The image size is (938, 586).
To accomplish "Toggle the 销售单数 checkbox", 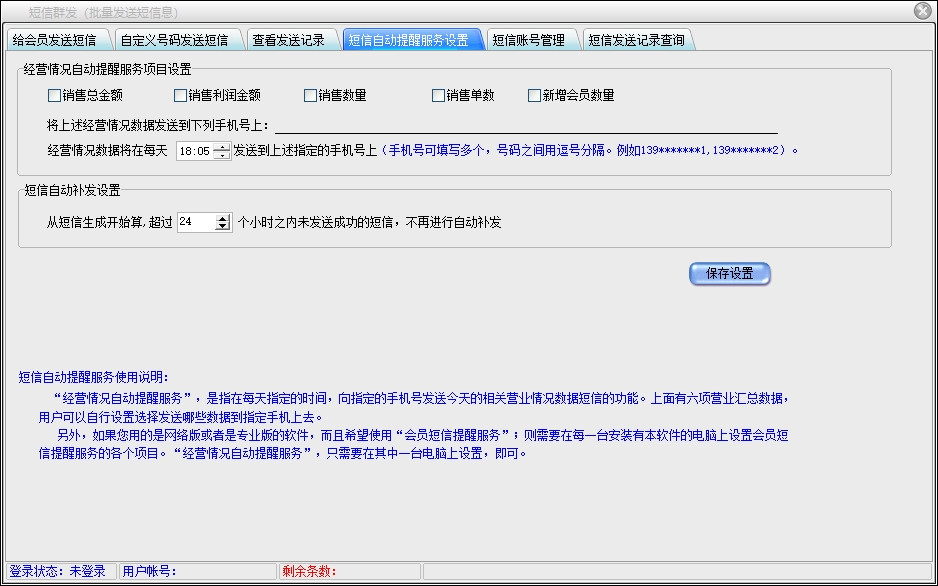I will 438,96.
